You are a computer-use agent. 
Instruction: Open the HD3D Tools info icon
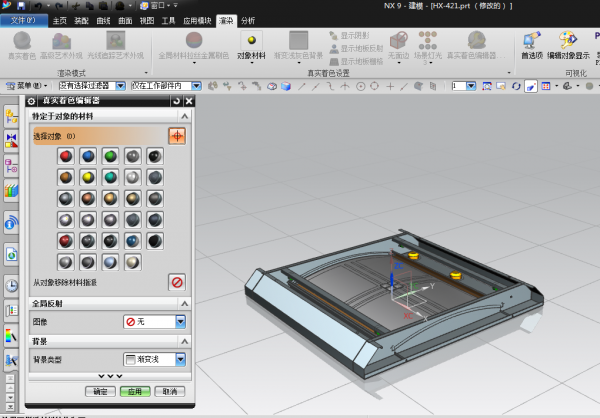[x=11, y=222]
